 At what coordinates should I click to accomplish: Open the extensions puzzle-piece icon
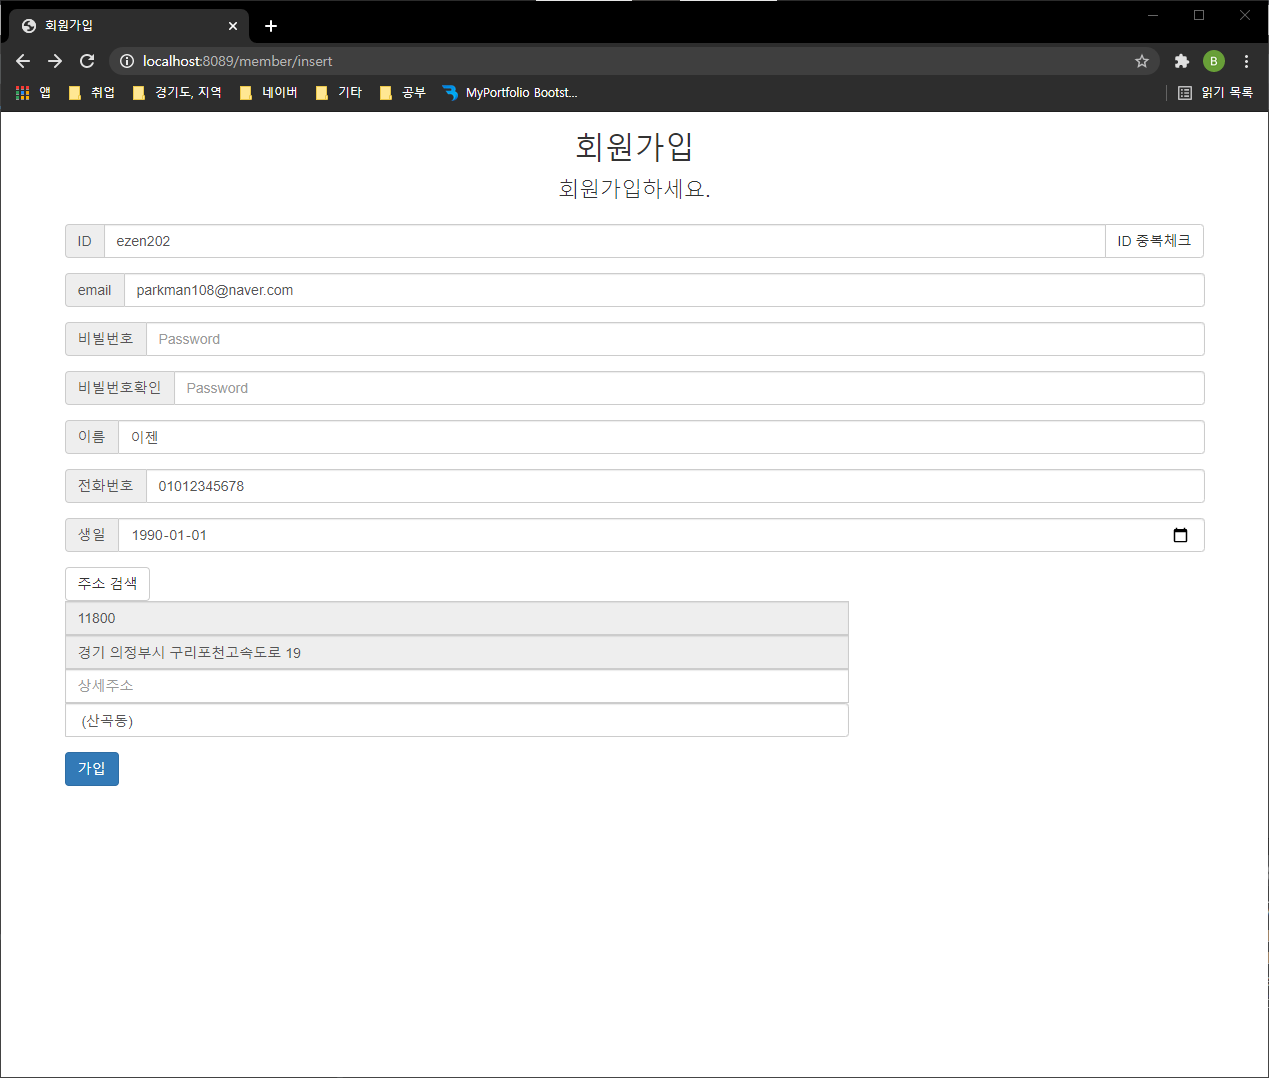[1180, 61]
